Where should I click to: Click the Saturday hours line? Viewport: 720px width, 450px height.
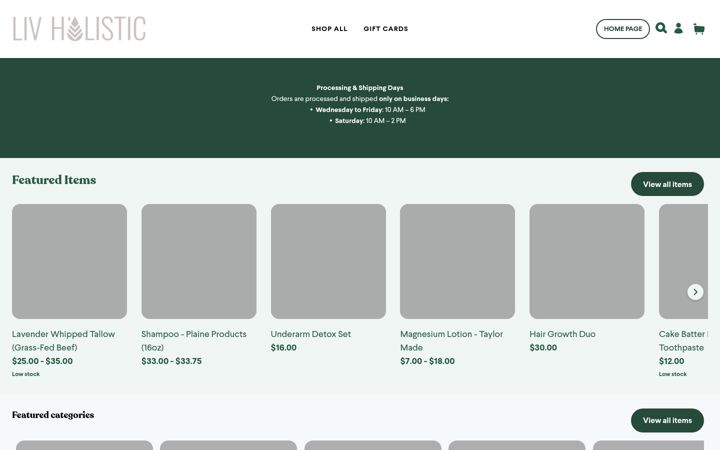tap(370, 121)
